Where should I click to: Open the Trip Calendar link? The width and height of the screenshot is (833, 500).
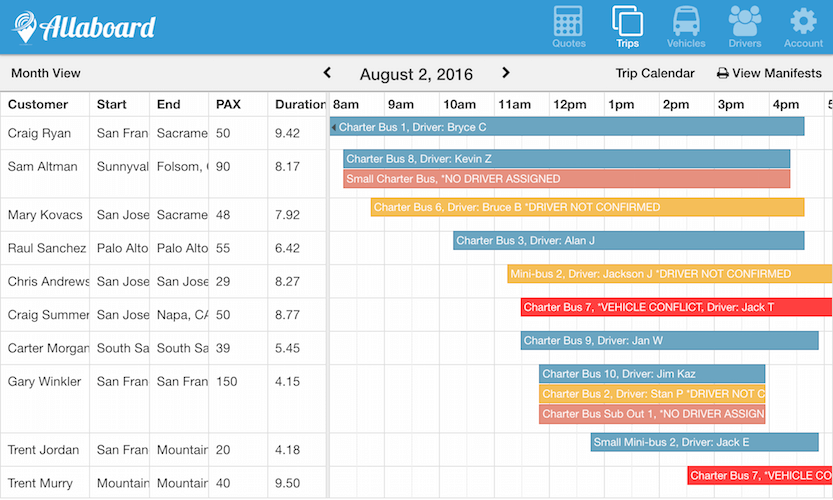click(x=655, y=73)
